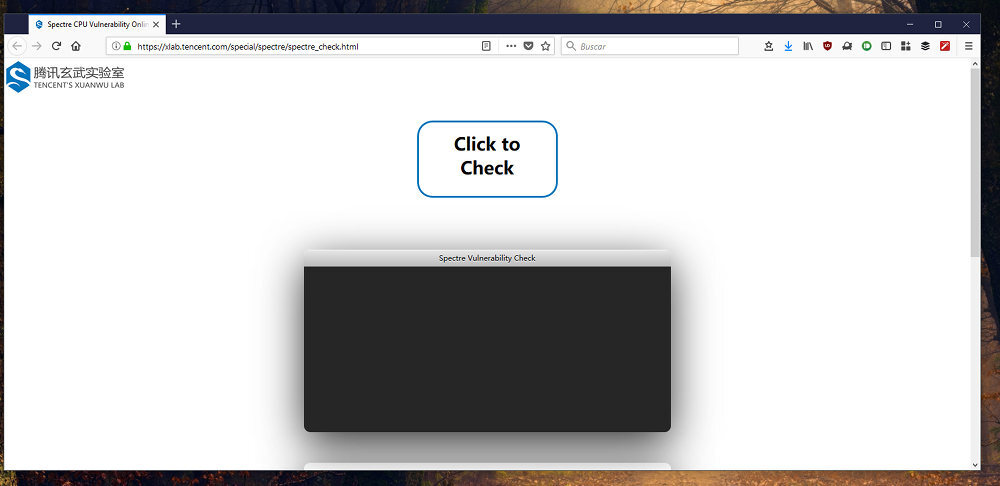Open a new tab with plus button
Viewport: 1000px width, 486px height.
[176, 24]
